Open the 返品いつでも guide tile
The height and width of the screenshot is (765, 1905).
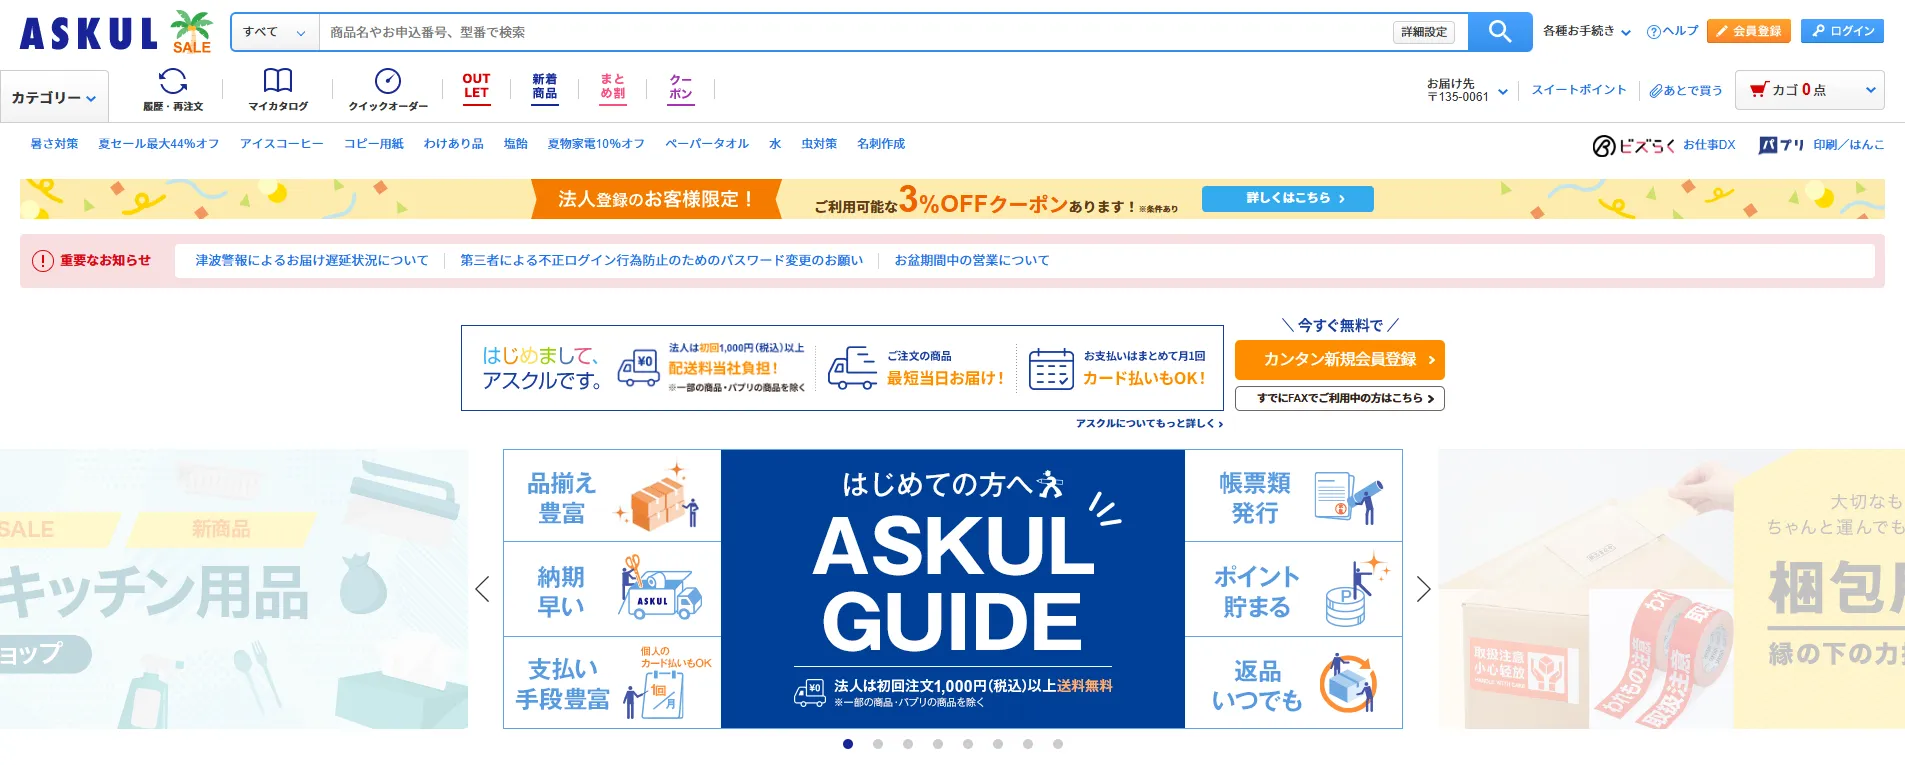coord(1293,683)
